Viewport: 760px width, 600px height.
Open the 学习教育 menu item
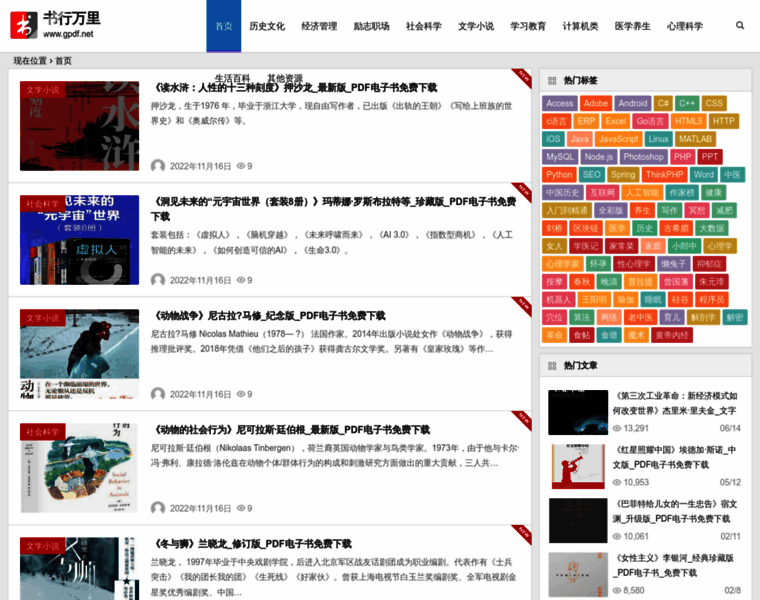(x=528, y=26)
